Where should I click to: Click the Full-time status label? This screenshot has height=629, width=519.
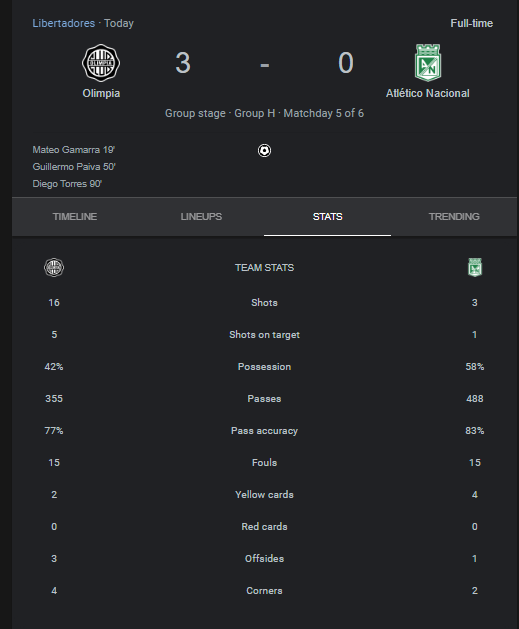tap(472, 23)
